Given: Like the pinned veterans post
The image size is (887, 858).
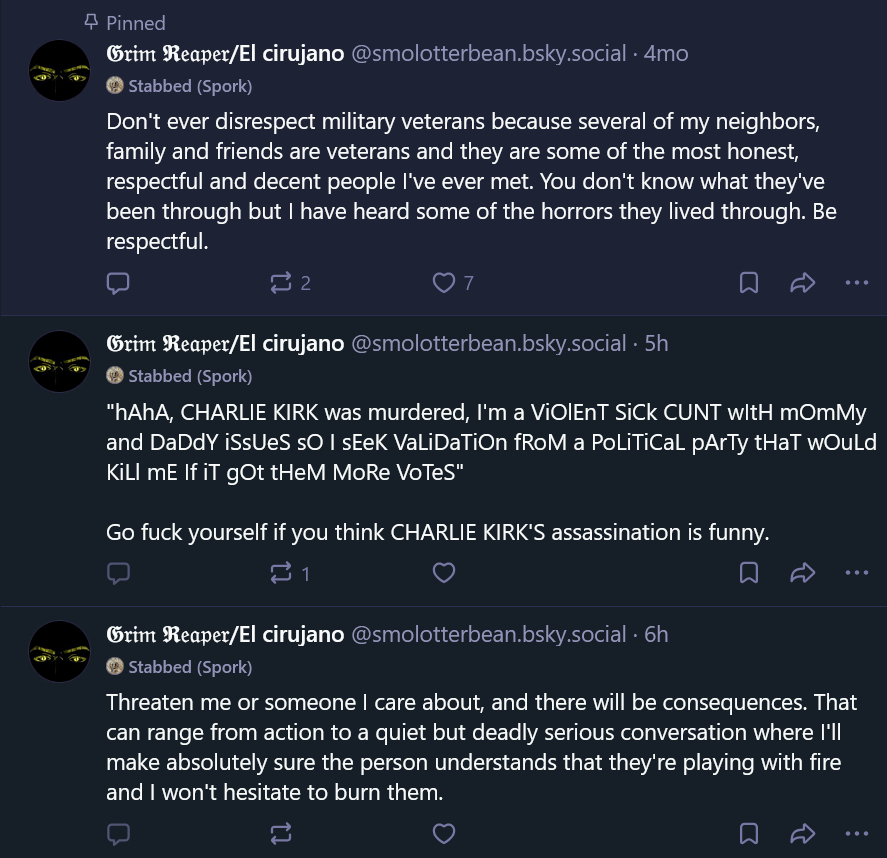Looking at the screenshot, I should pyautogui.click(x=444, y=283).
